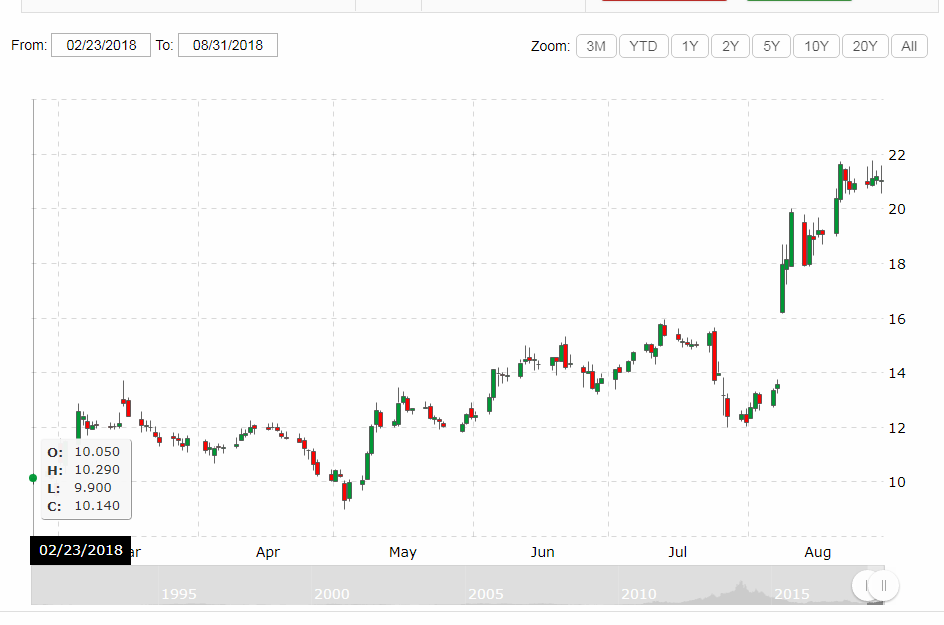The height and width of the screenshot is (625, 944).
Task: Click the right range slider handle
Action: click(x=884, y=586)
